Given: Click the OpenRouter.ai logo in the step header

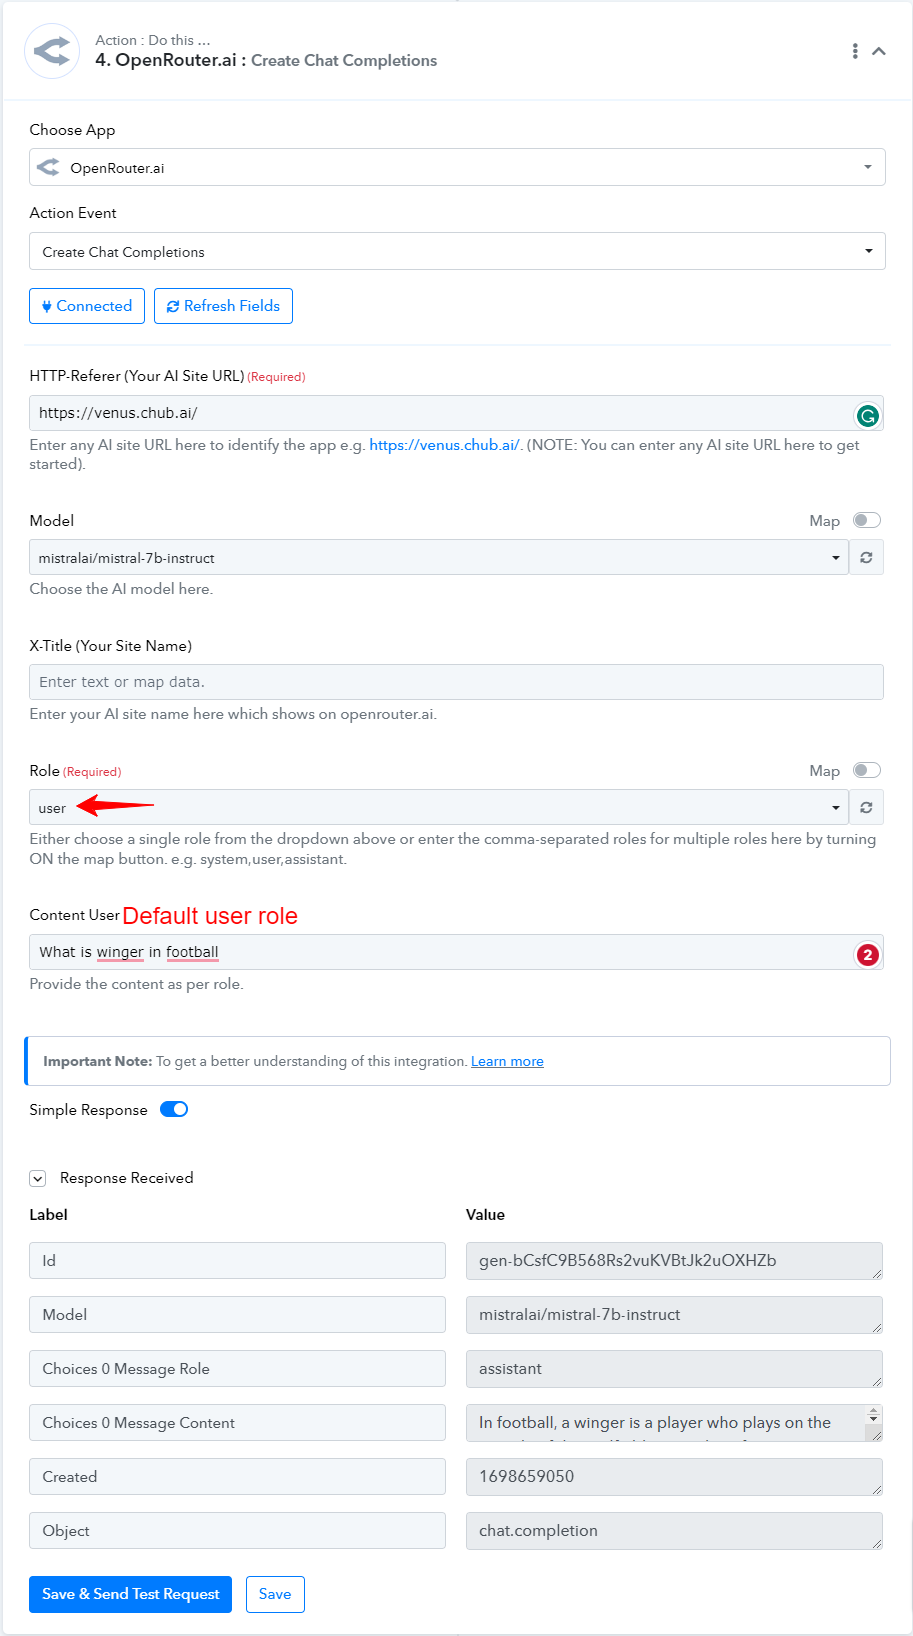Looking at the screenshot, I should (x=52, y=51).
